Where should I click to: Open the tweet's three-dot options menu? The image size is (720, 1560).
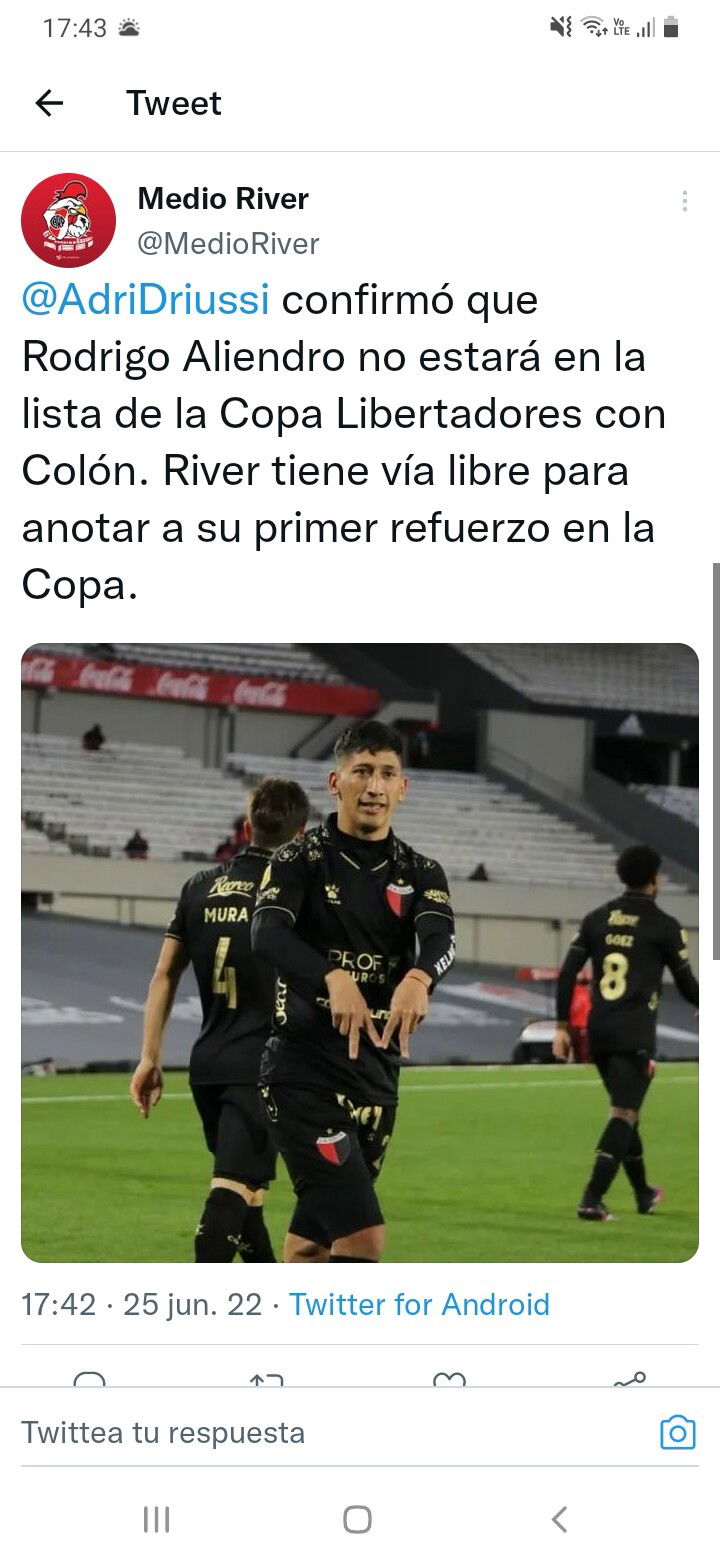point(685,201)
